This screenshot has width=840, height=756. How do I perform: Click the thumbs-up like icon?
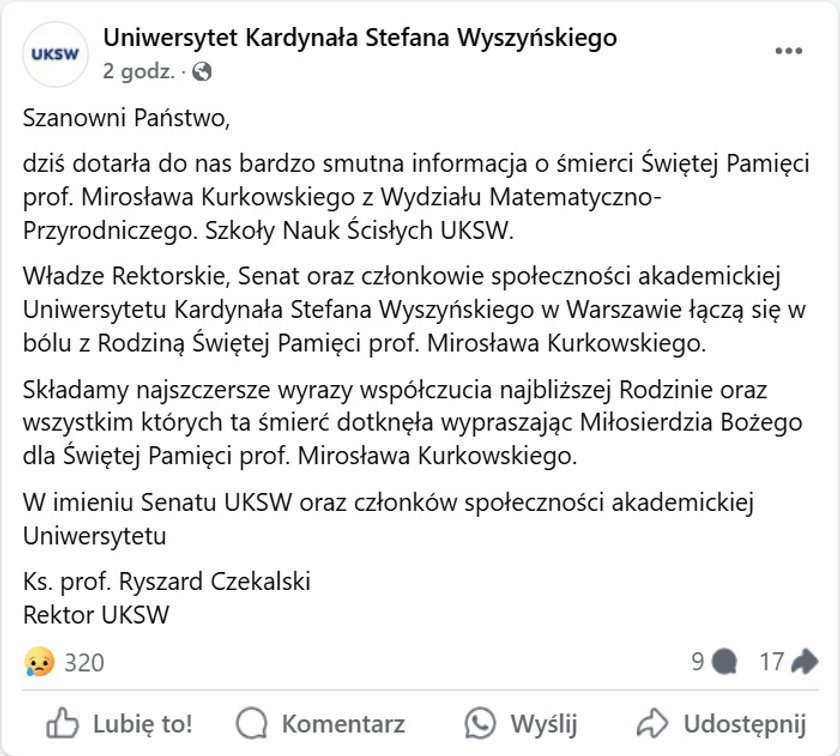(62, 724)
